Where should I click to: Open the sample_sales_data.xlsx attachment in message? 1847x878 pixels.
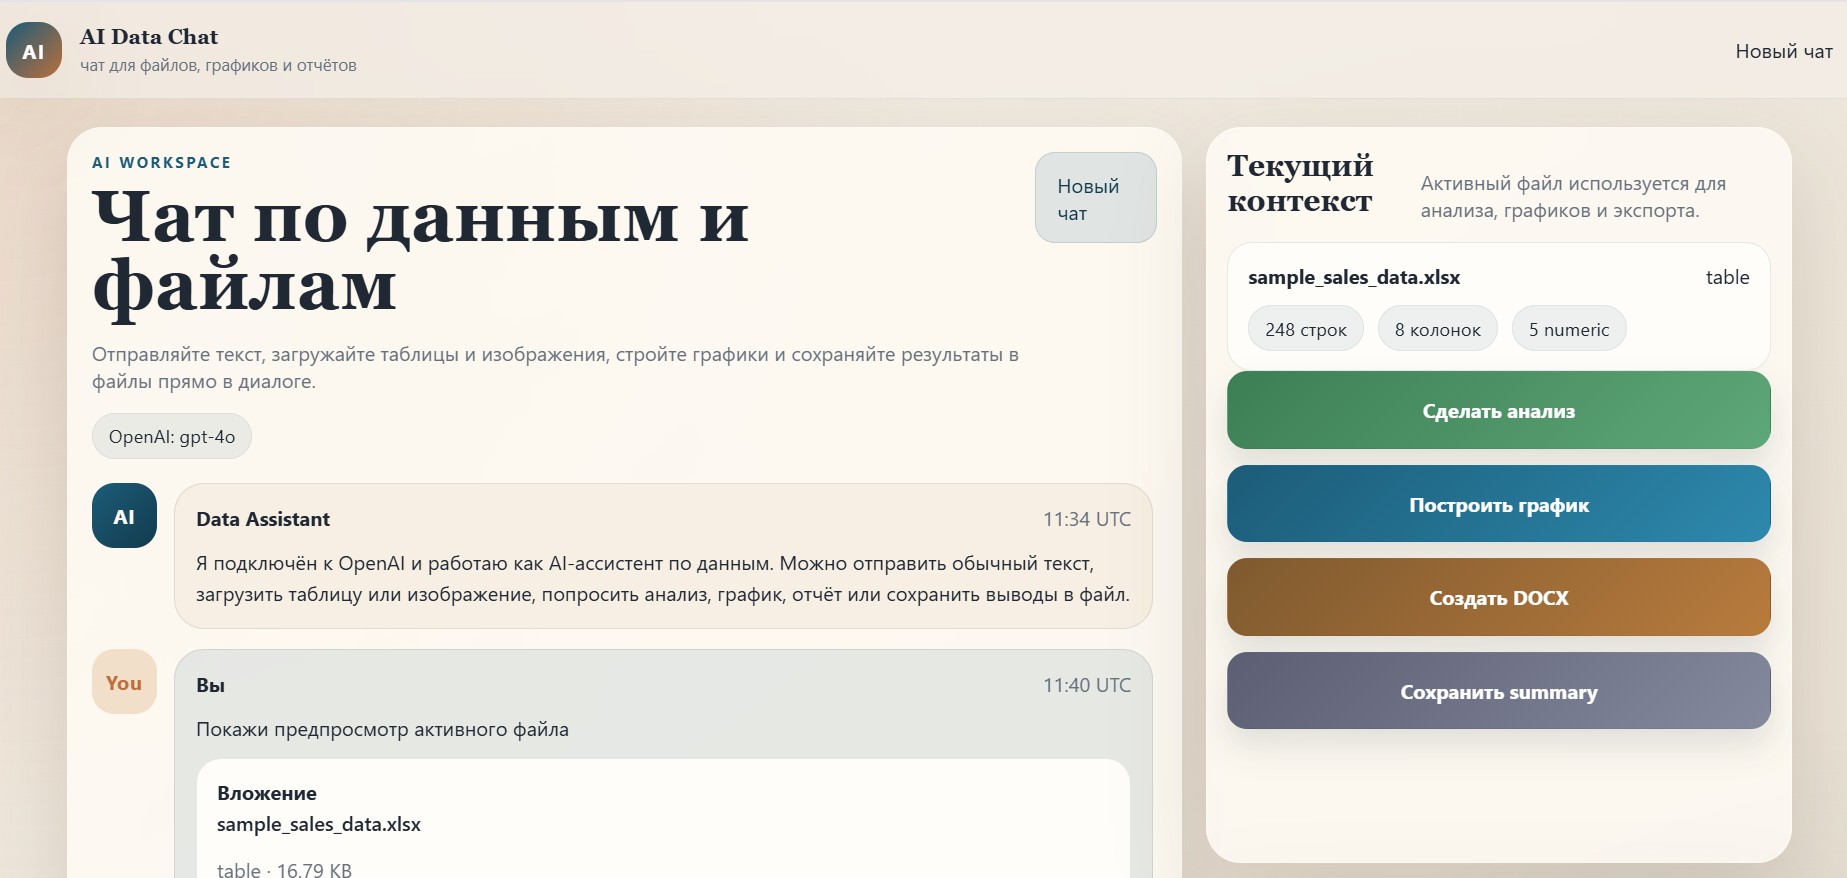coord(319,824)
